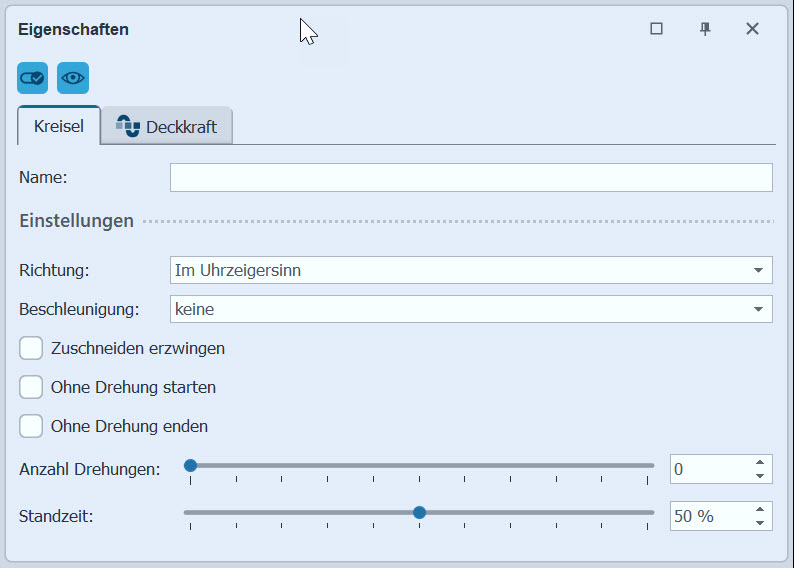Enable Zuschneiden erzwingen checkbox
The width and height of the screenshot is (794, 568).
[31, 349]
